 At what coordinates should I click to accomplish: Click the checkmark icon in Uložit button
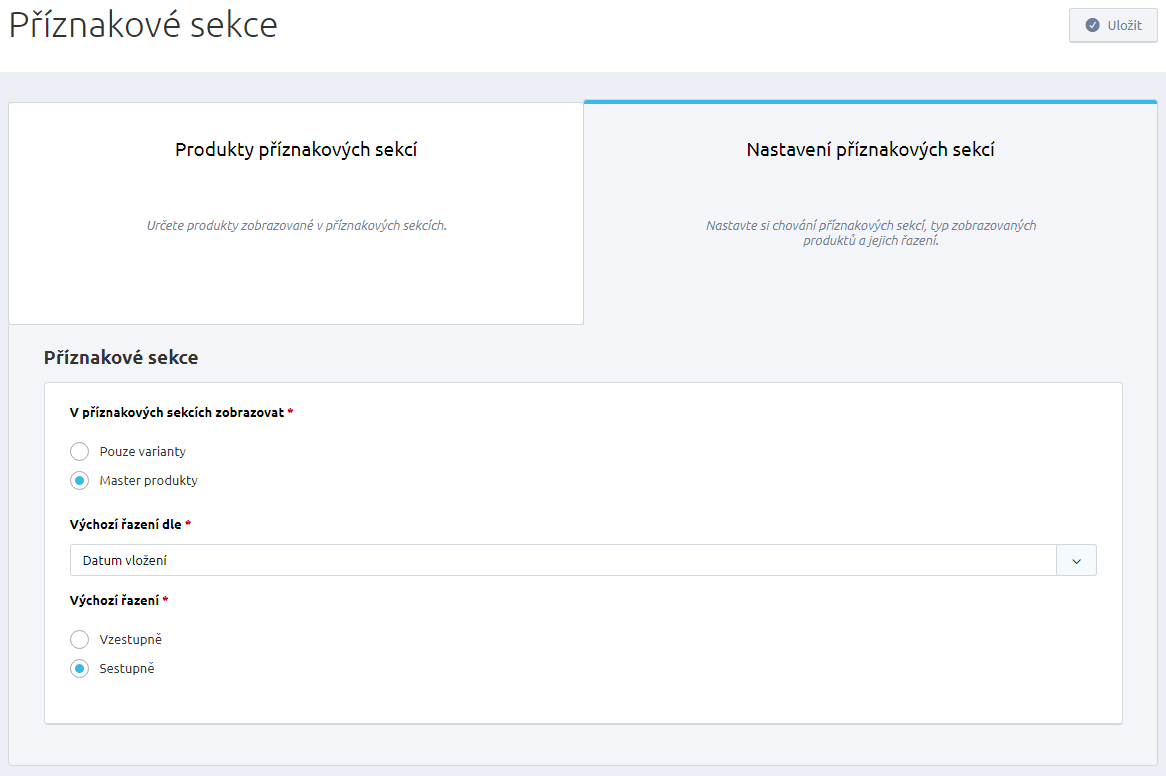pos(1092,25)
